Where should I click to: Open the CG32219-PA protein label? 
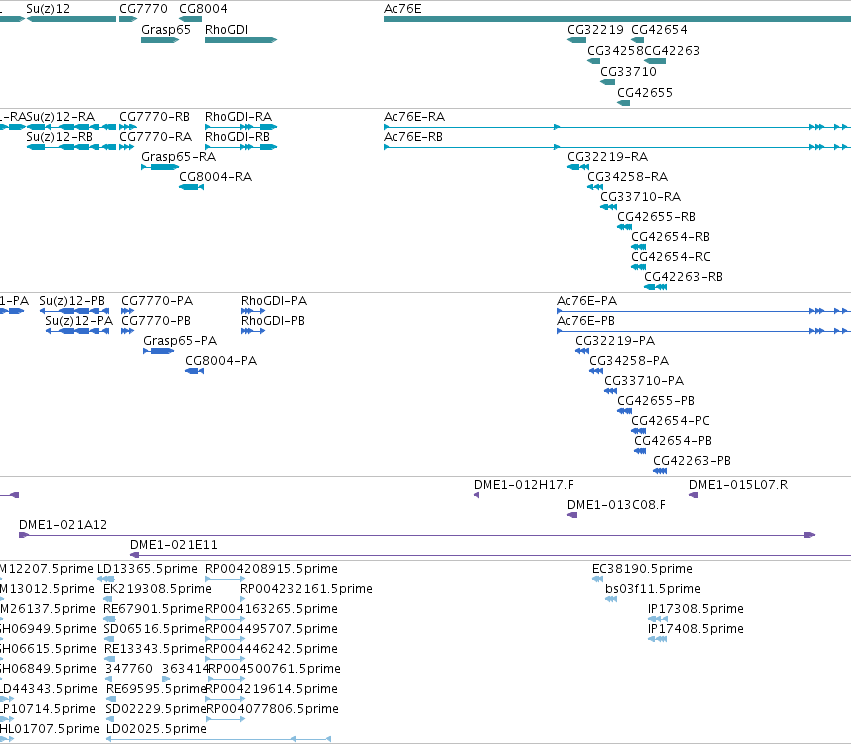[x=615, y=341]
